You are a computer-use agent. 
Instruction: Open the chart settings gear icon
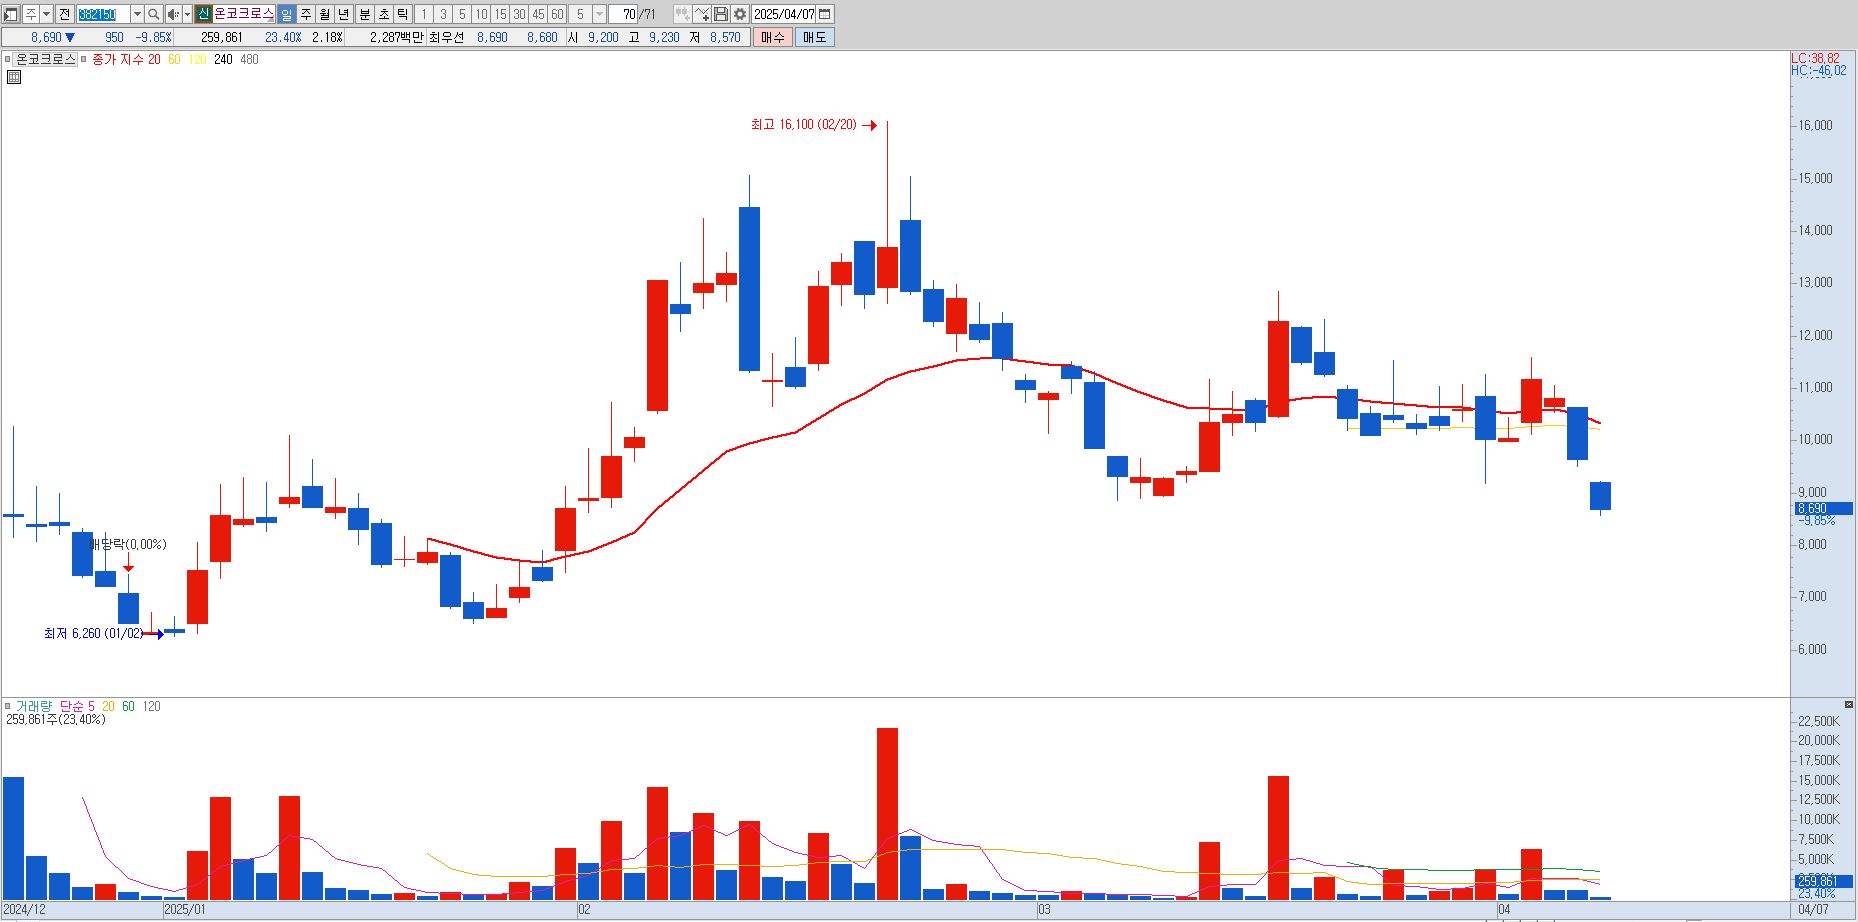click(x=740, y=14)
